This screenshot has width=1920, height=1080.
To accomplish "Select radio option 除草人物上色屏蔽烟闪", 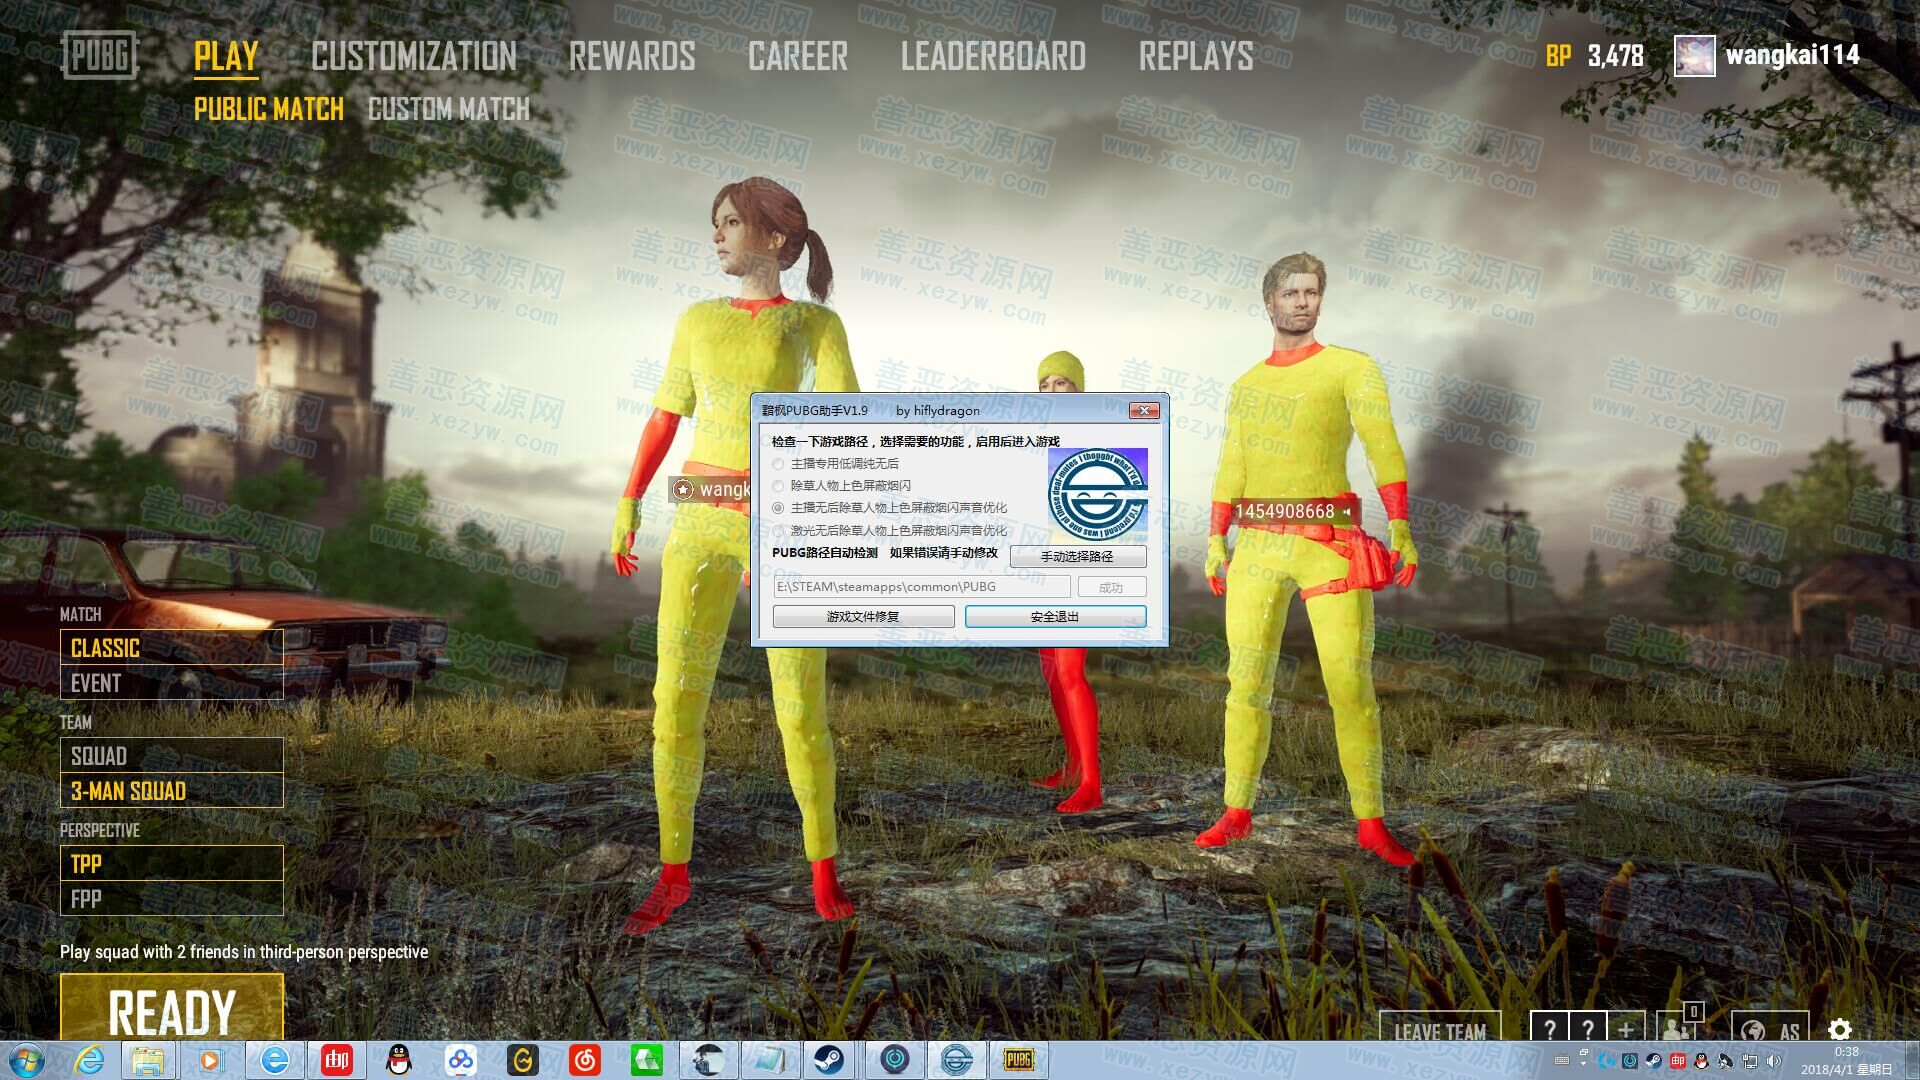I will (778, 486).
